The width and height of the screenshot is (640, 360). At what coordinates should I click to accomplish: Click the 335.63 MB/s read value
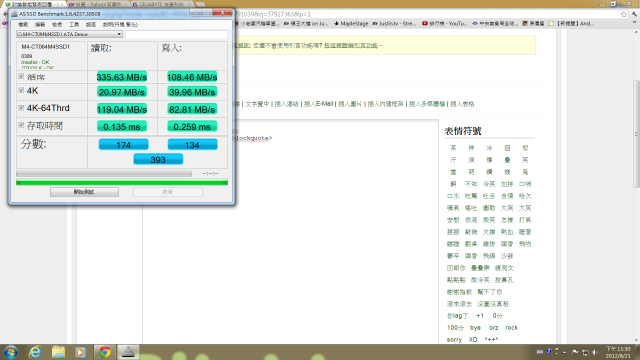coord(122,77)
